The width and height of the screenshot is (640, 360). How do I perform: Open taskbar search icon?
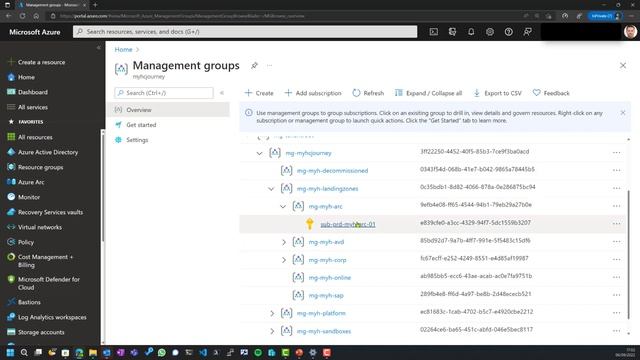point(24,352)
